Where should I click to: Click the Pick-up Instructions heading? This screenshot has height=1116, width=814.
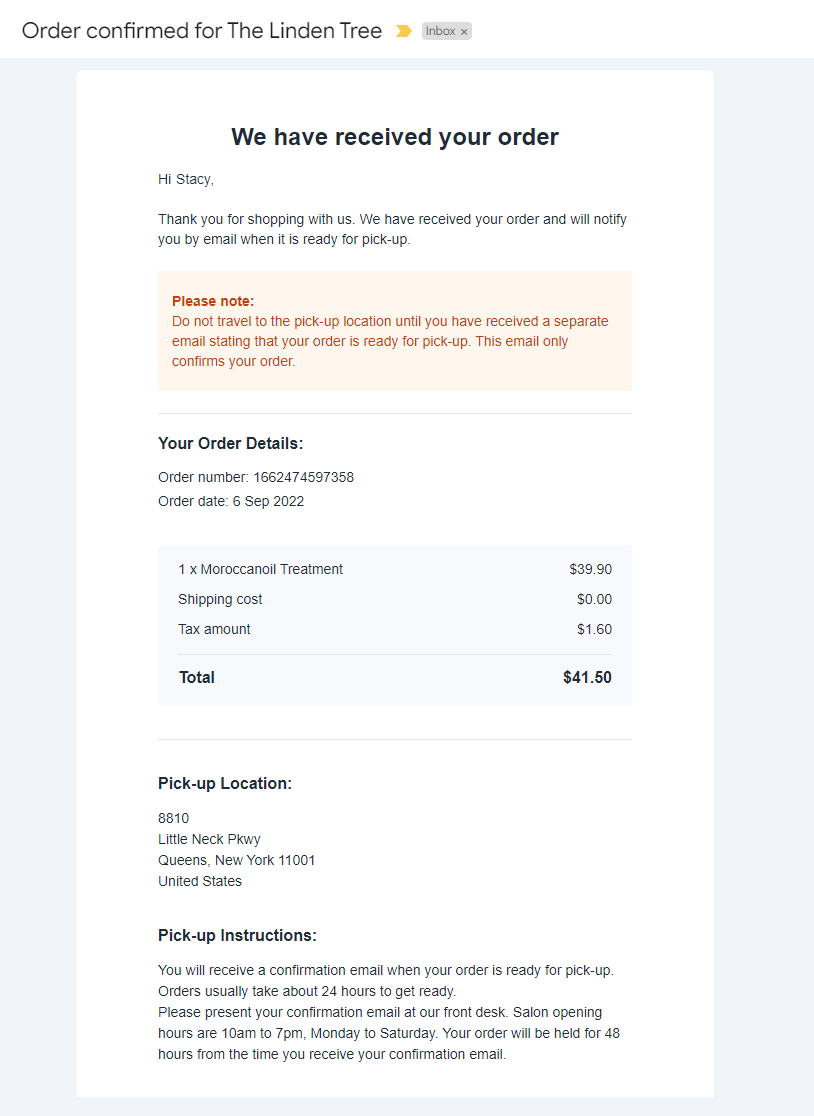tap(238, 935)
